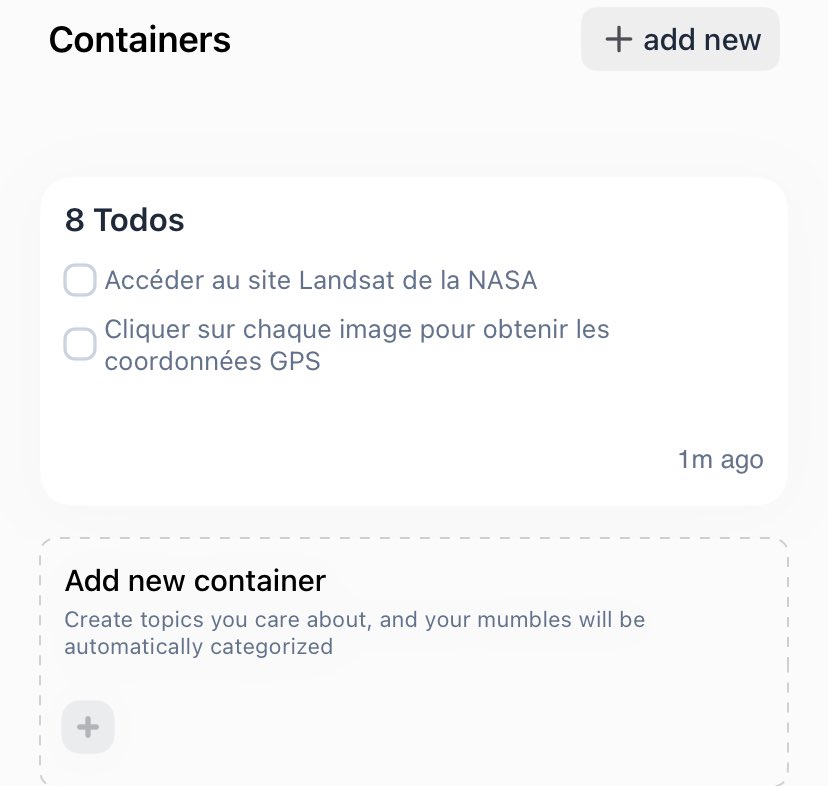Viewport: 828px width, 786px height.
Task: Click the Containers page heading
Action: click(x=139, y=40)
